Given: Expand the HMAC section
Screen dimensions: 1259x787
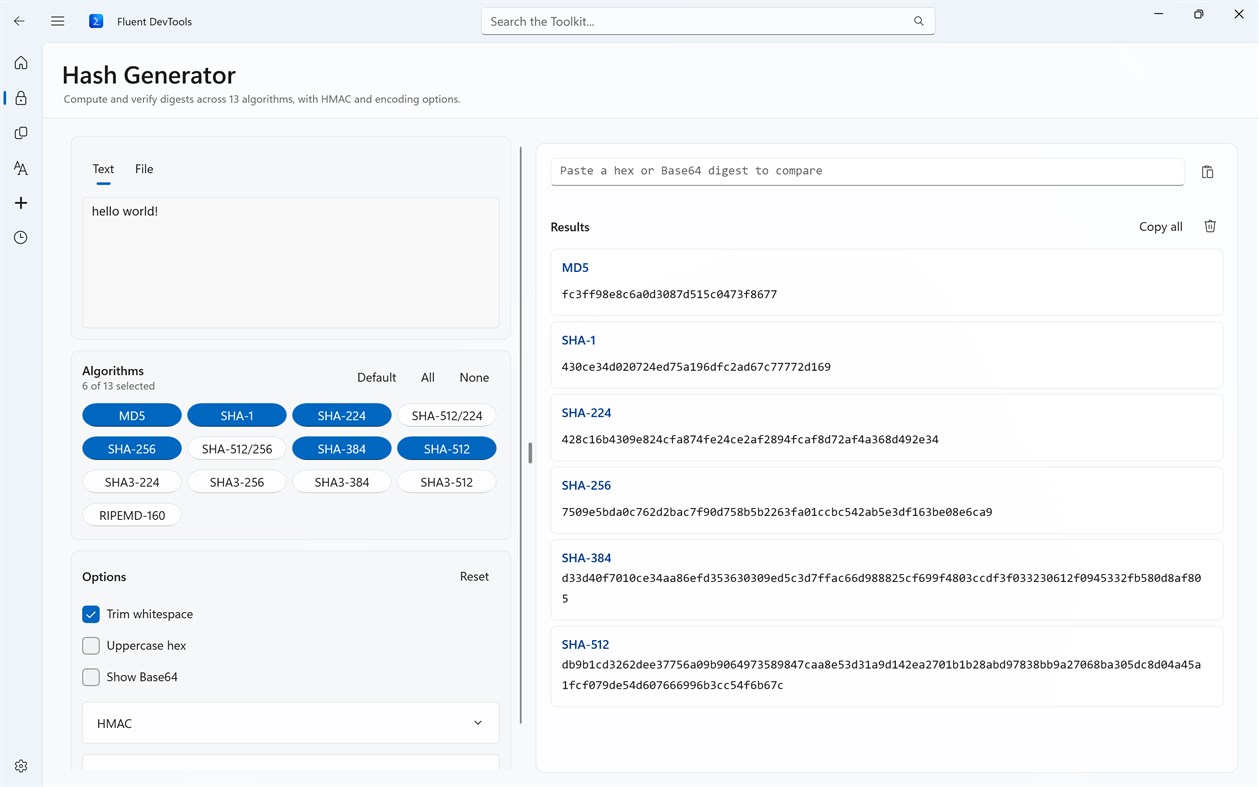Looking at the screenshot, I should (x=290, y=723).
